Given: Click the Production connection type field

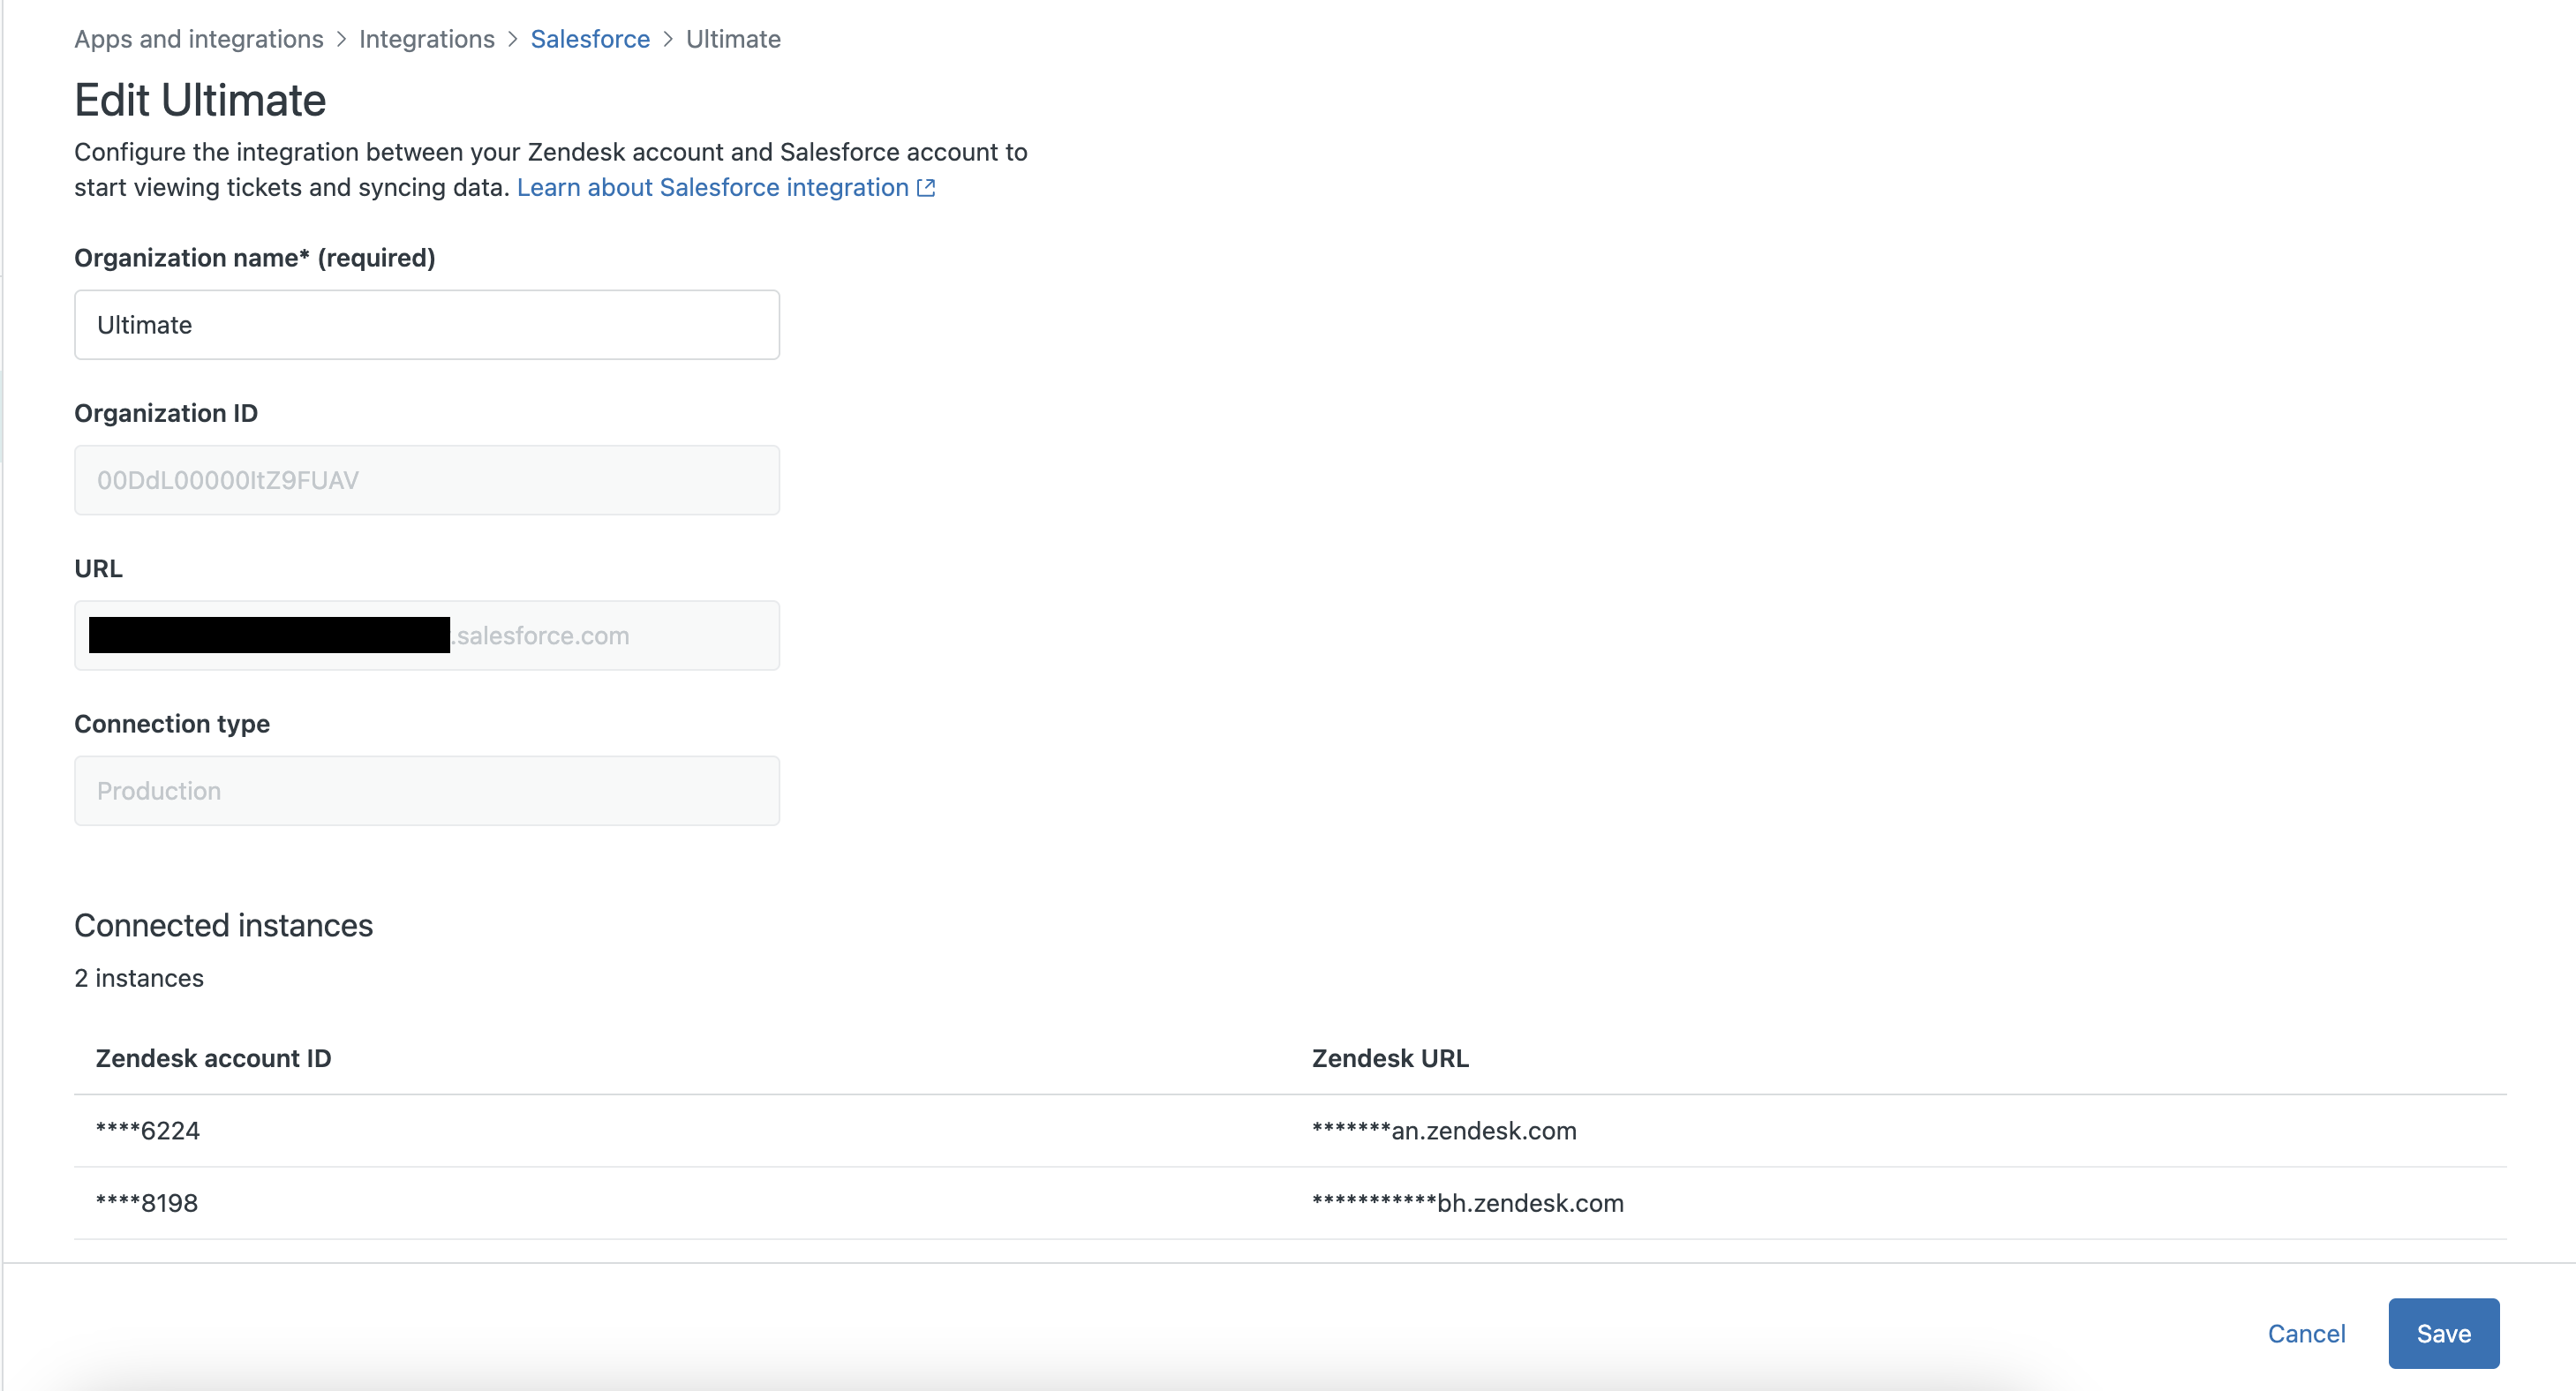Looking at the screenshot, I should [x=427, y=791].
